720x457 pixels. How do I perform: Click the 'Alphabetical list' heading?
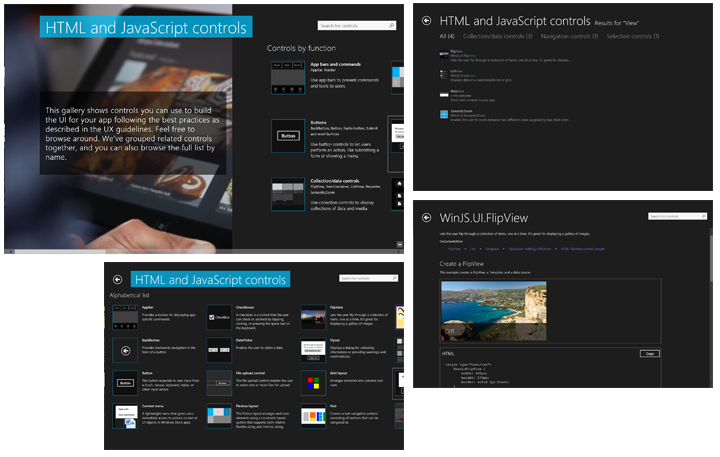129,295
